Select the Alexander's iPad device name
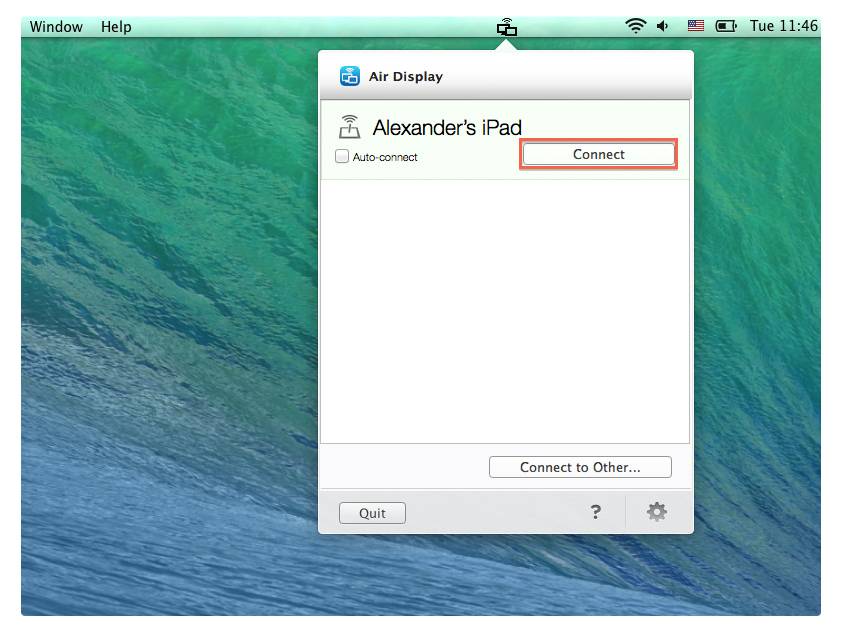Image resolution: width=842 pixels, height=632 pixels. point(447,127)
